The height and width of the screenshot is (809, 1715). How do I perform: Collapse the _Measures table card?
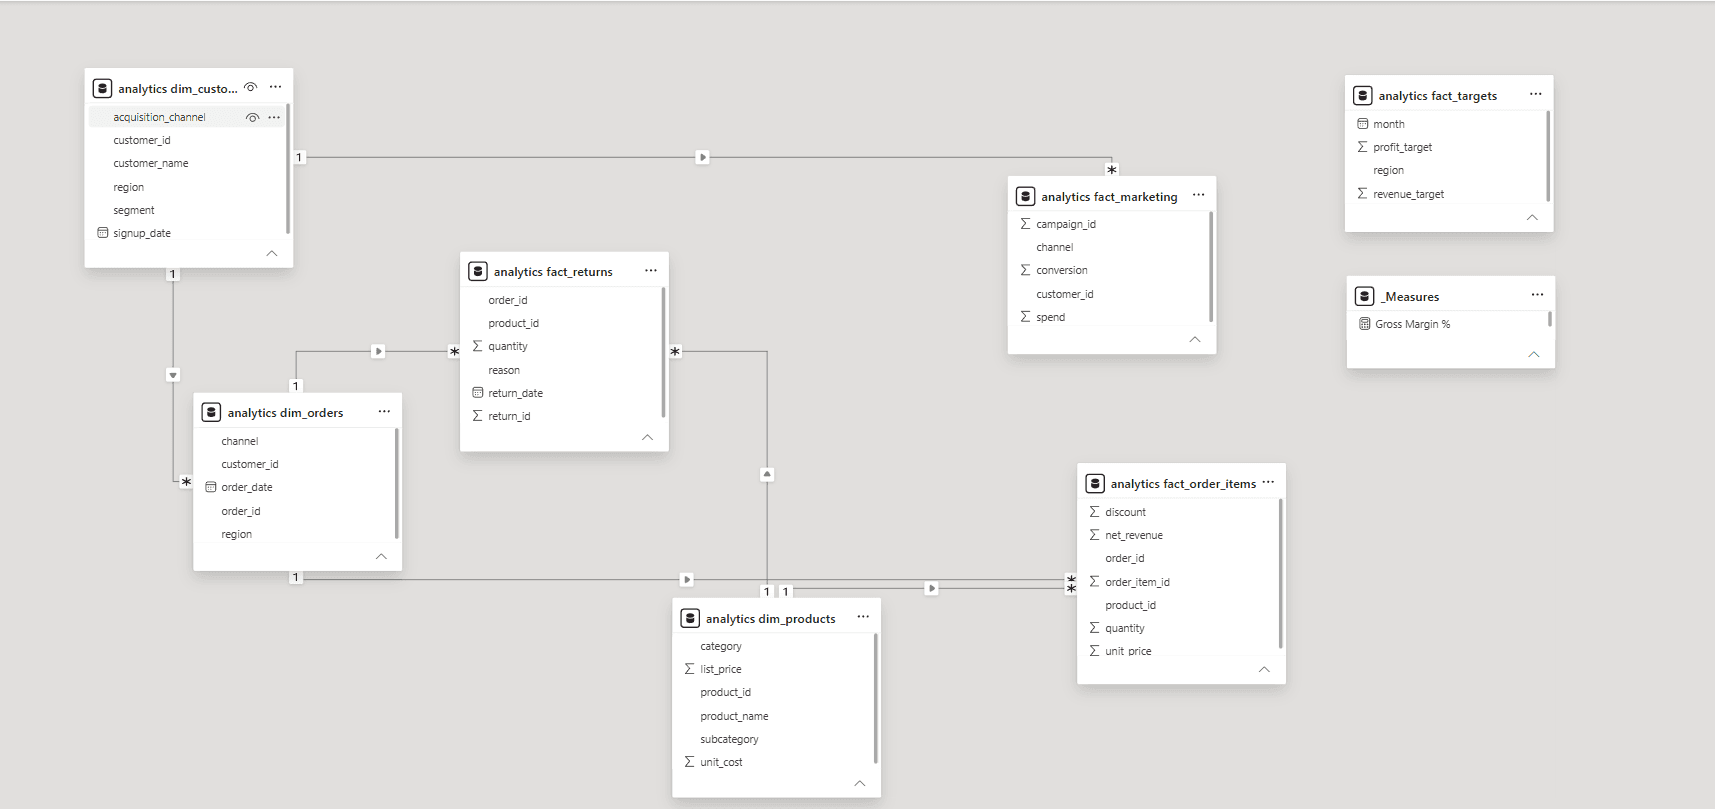click(x=1534, y=354)
